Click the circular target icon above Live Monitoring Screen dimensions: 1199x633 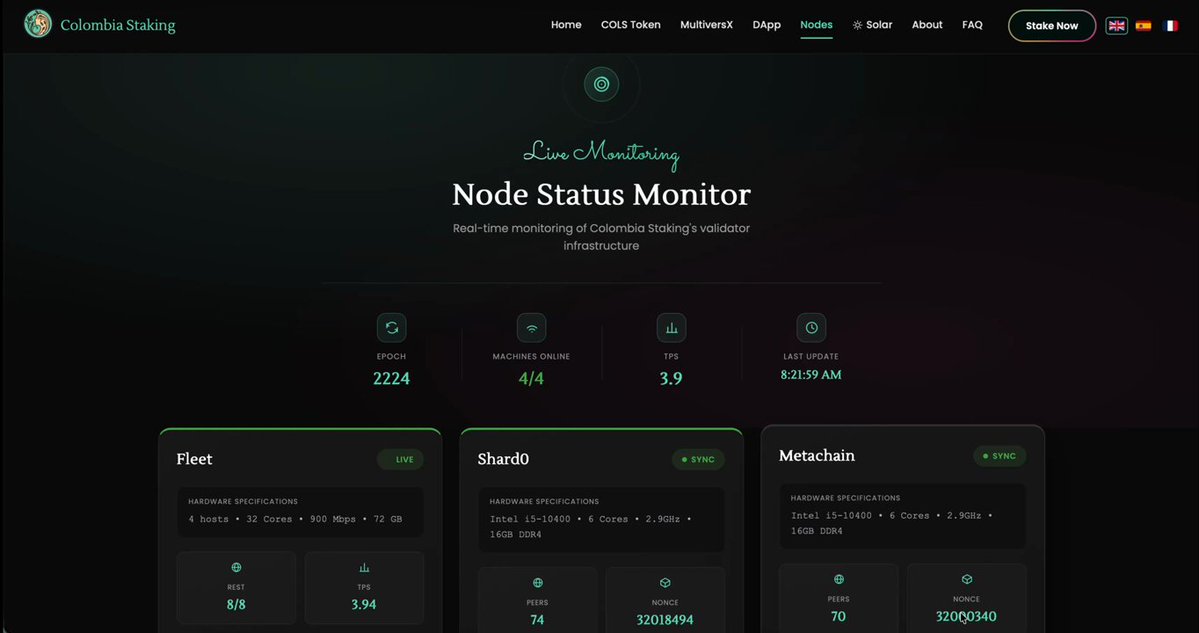point(602,84)
